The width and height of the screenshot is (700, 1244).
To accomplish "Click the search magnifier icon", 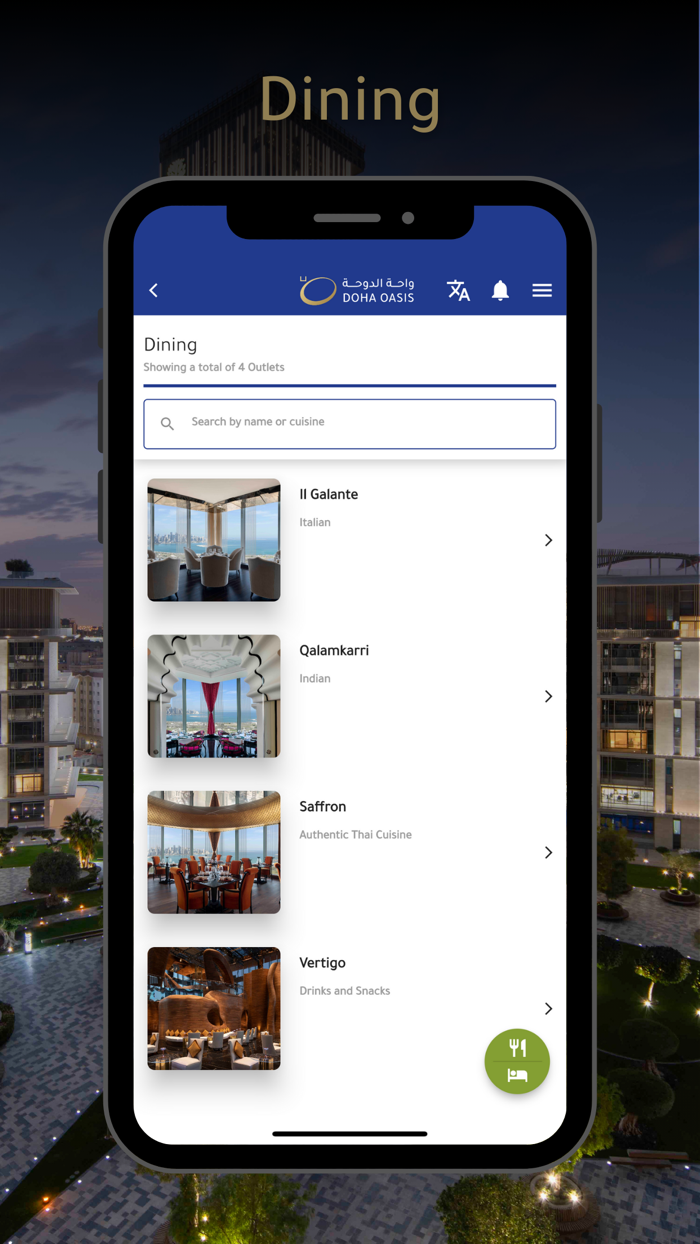I will tap(168, 424).
